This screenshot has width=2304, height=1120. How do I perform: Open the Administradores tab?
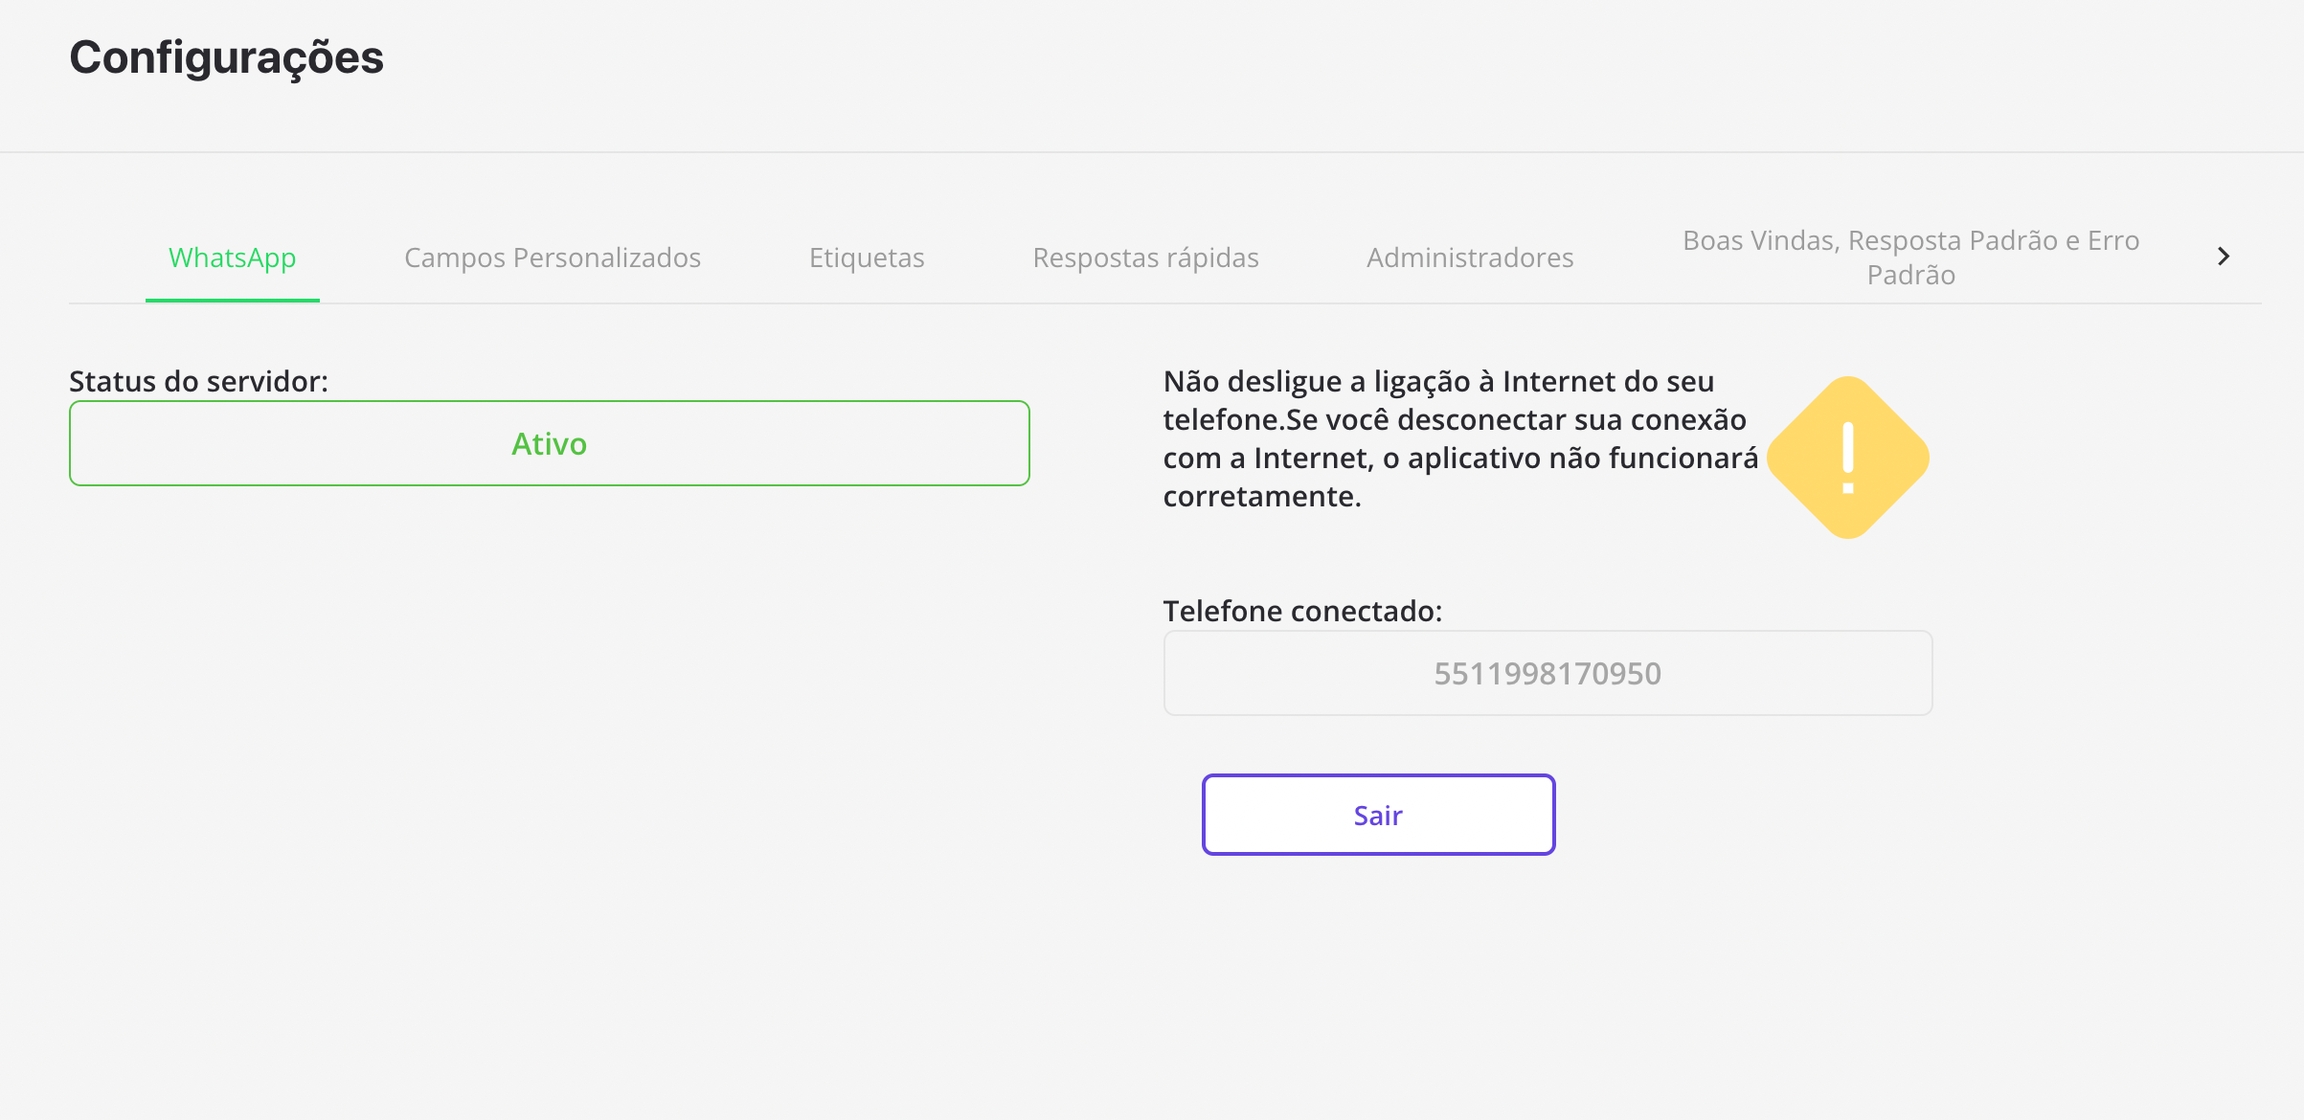coord(1469,258)
